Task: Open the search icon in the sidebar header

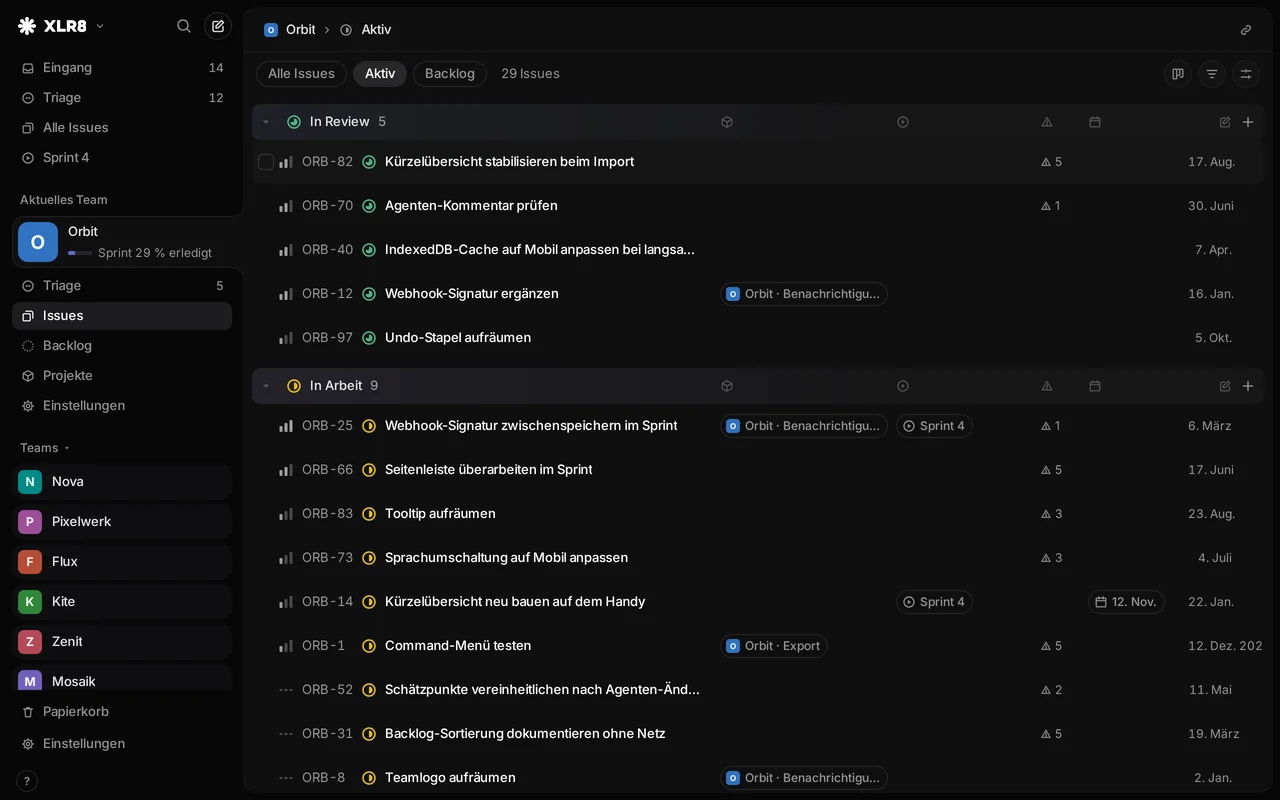Action: pos(184,26)
